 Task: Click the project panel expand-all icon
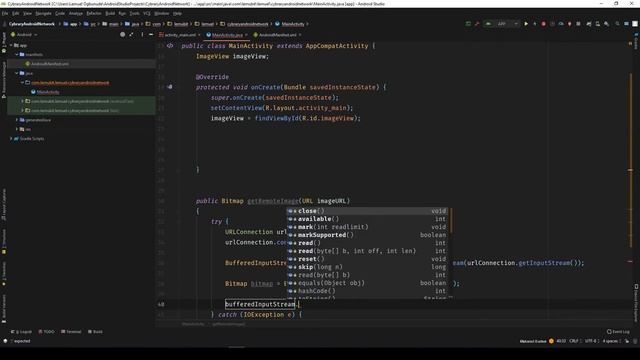pyautogui.click(x=131, y=35)
